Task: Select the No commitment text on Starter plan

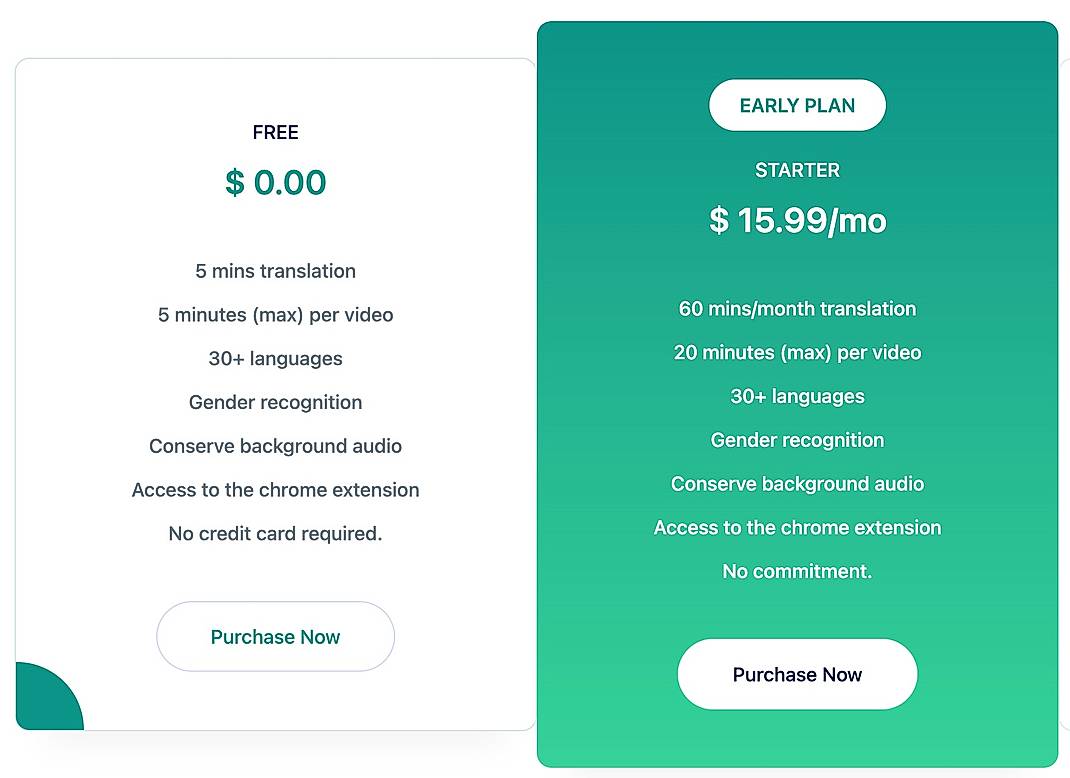Action: [x=797, y=571]
